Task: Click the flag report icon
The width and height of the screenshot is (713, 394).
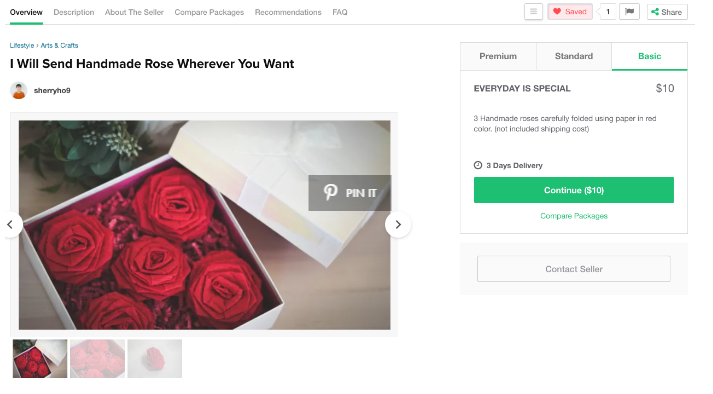Action: point(629,12)
